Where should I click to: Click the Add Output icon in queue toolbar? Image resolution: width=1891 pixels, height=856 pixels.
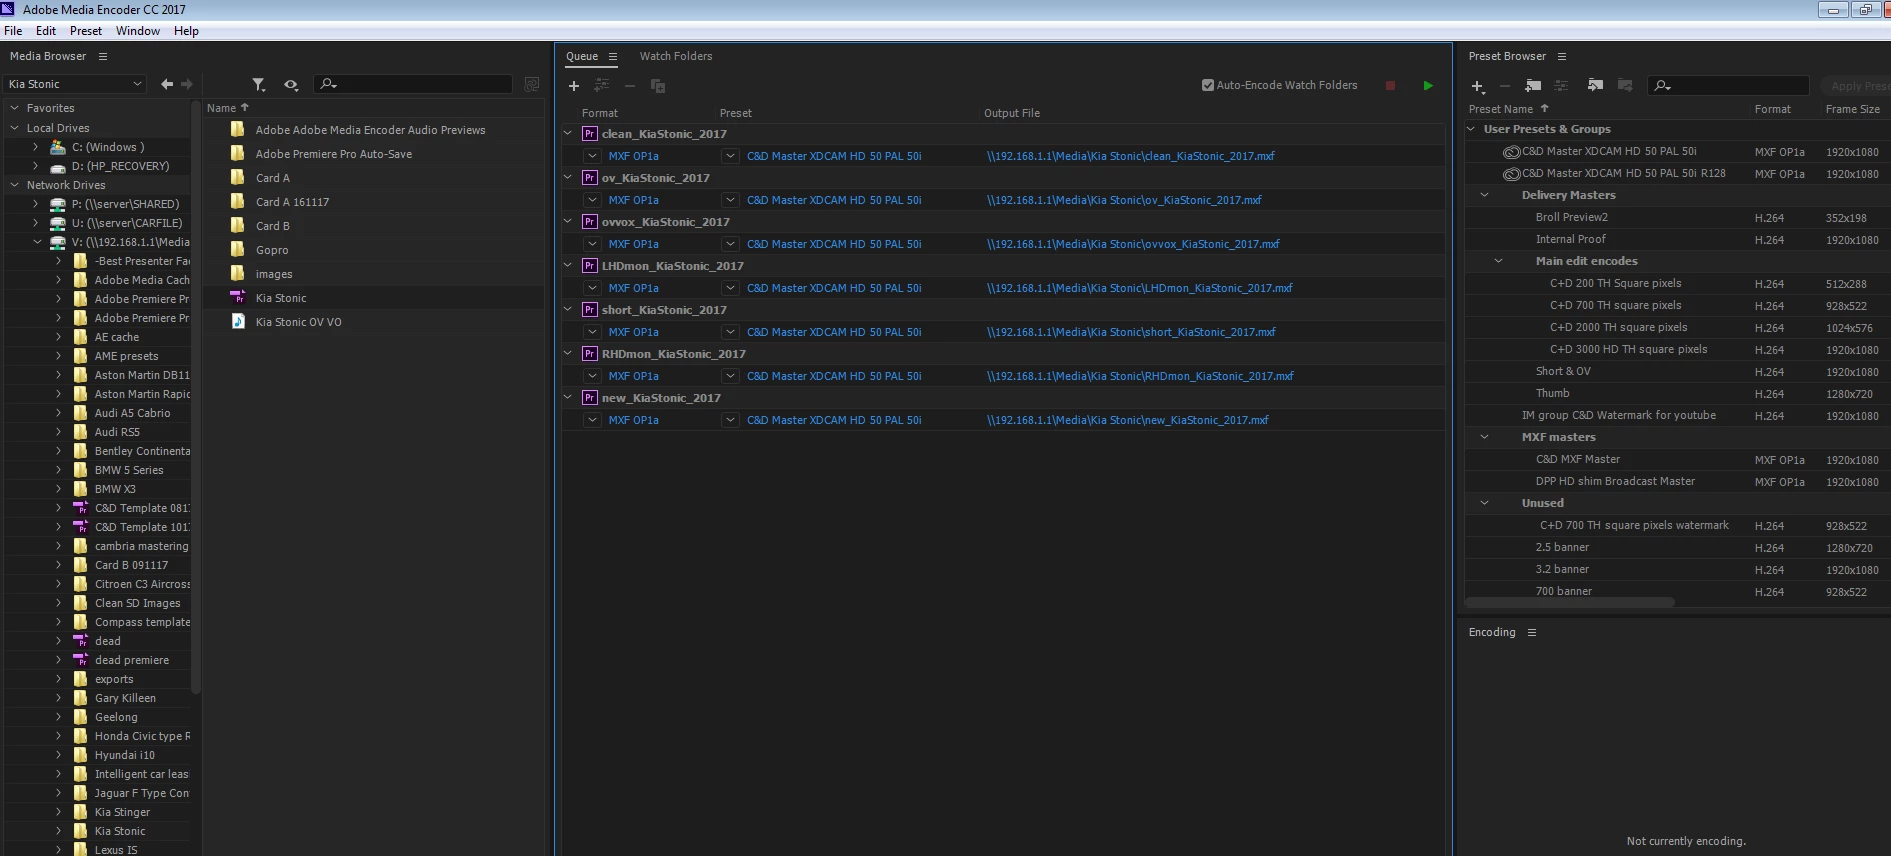[602, 86]
